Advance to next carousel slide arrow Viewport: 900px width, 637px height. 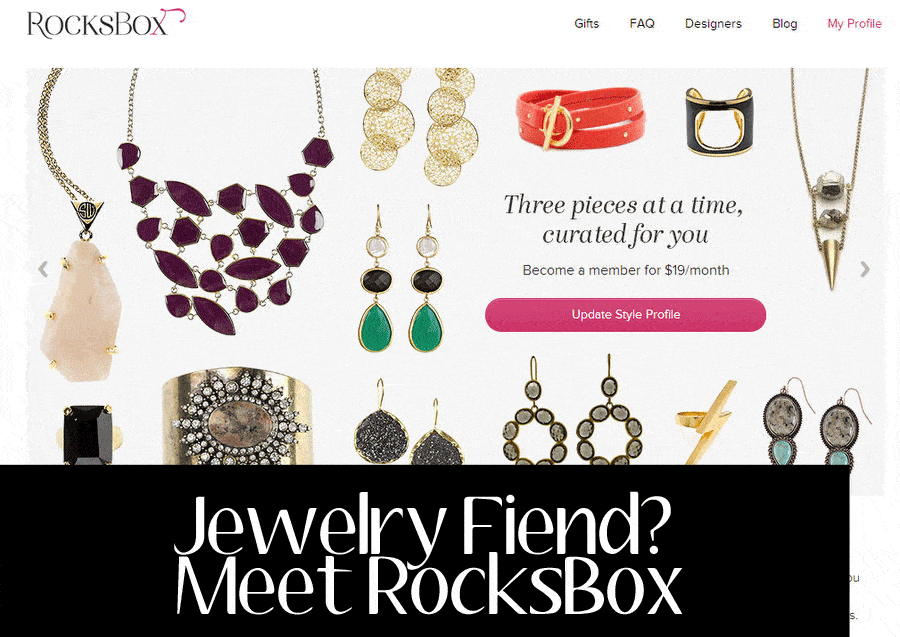click(864, 269)
